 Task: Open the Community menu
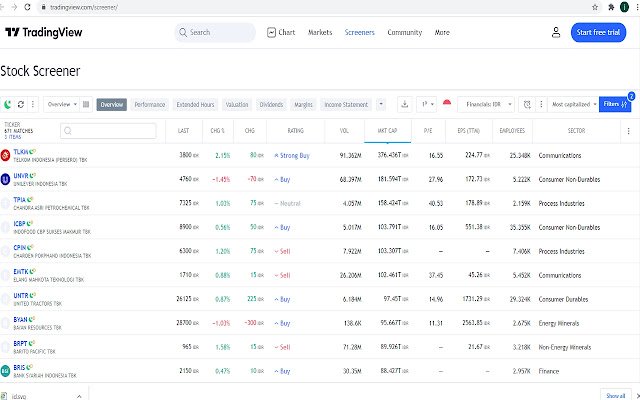404,32
